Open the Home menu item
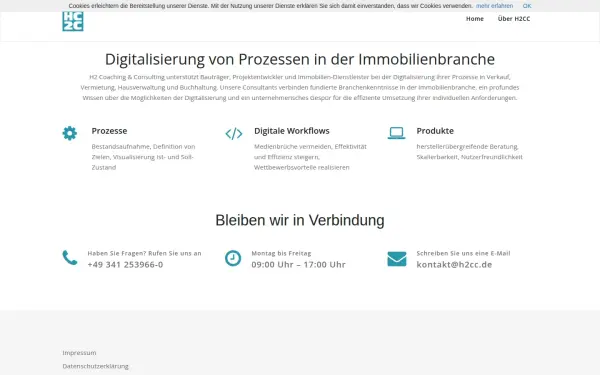Image resolution: width=600 pixels, height=375 pixels. coord(474,19)
